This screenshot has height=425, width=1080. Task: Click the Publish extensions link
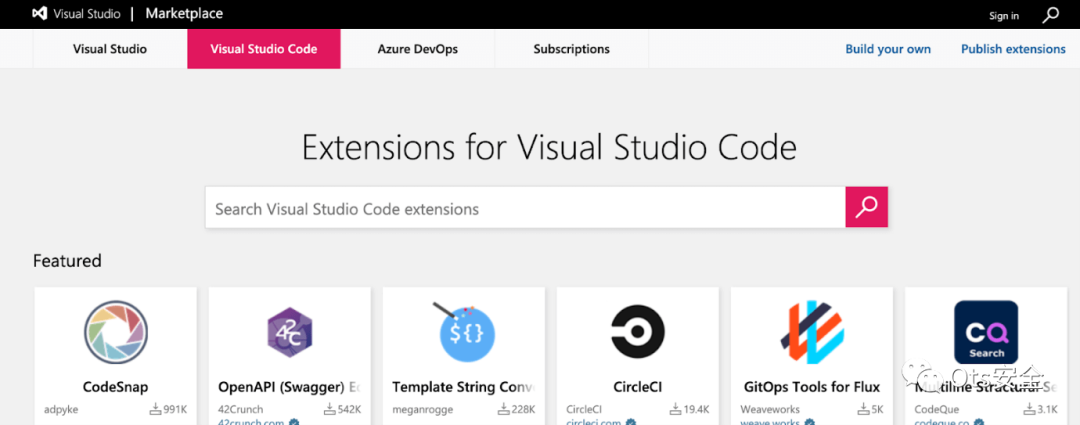click(x=1013, y=49)
